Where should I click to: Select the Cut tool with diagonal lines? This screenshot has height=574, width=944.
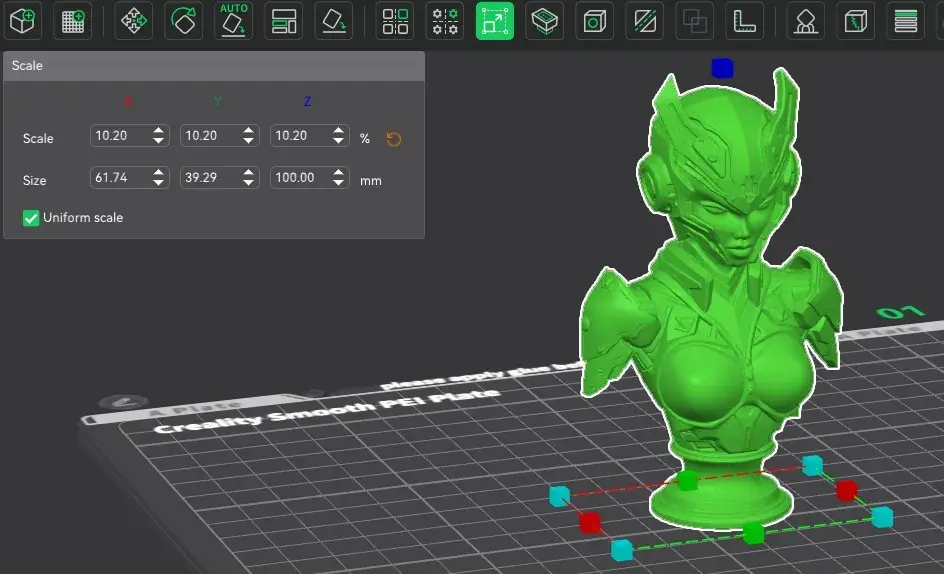point(645,21)
